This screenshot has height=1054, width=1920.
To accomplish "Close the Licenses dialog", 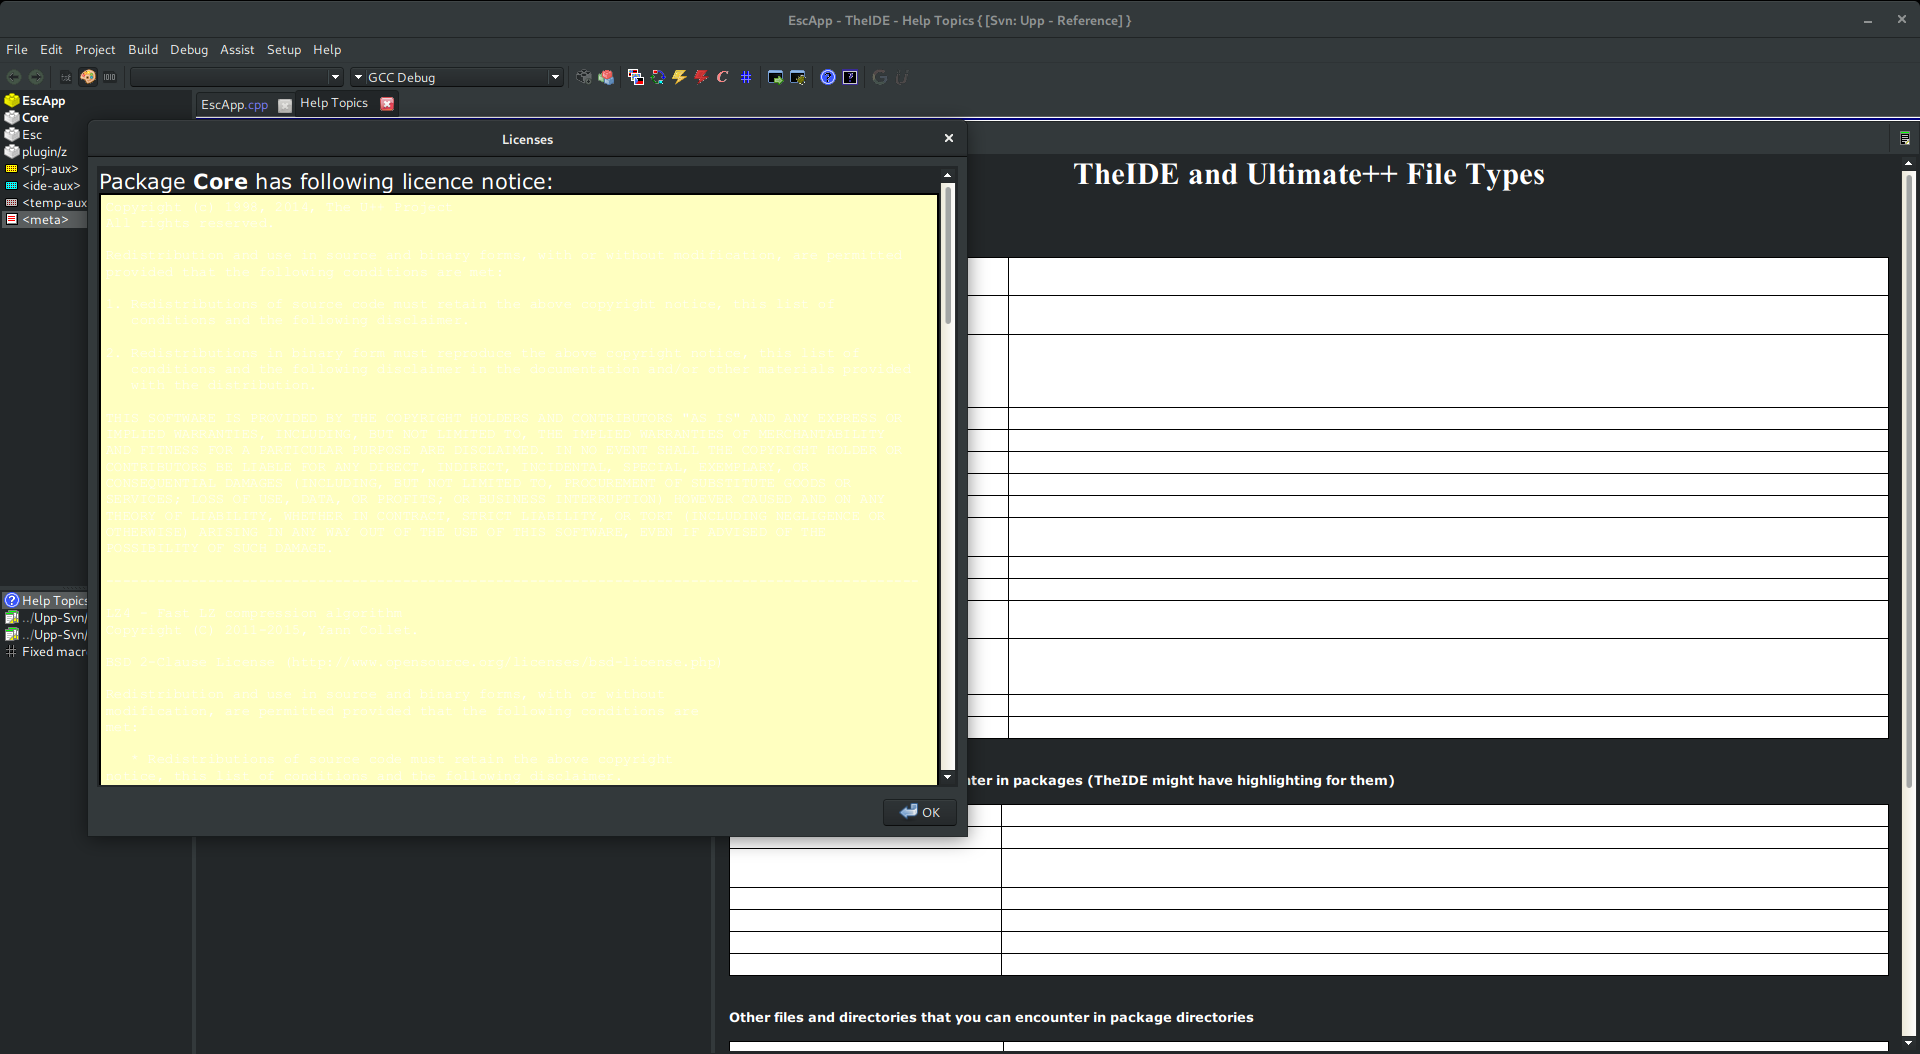I will point(949,139).
